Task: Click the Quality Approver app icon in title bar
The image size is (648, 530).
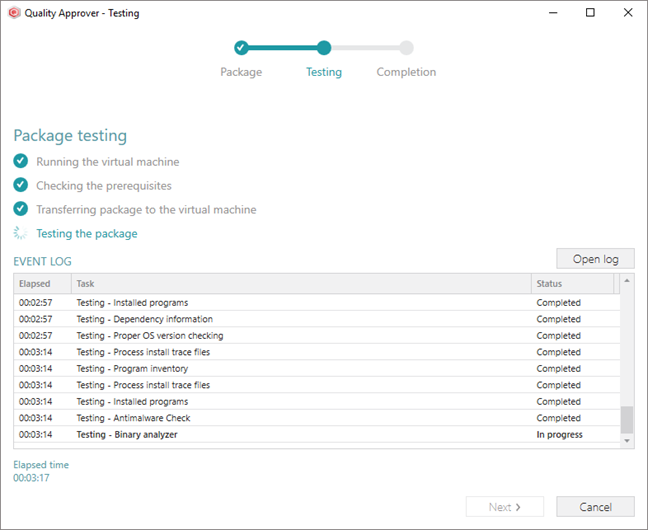Action: [14, 13]
